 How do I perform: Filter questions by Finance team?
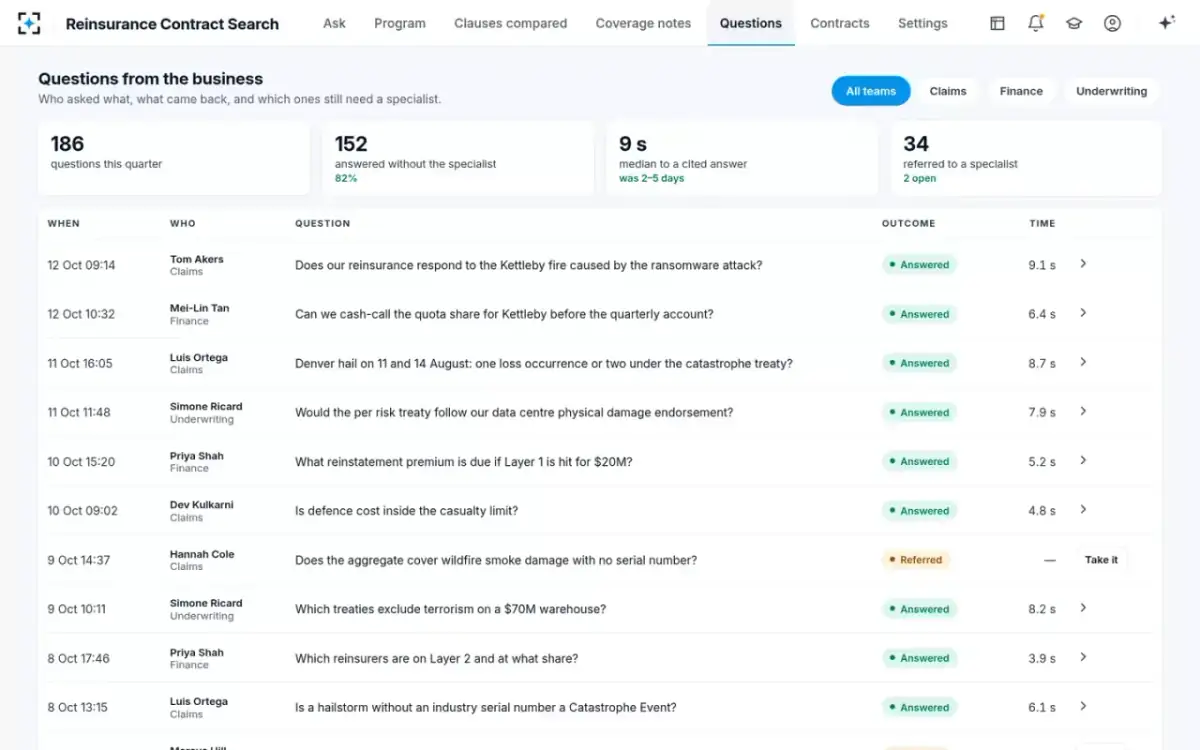point(1021,91)
